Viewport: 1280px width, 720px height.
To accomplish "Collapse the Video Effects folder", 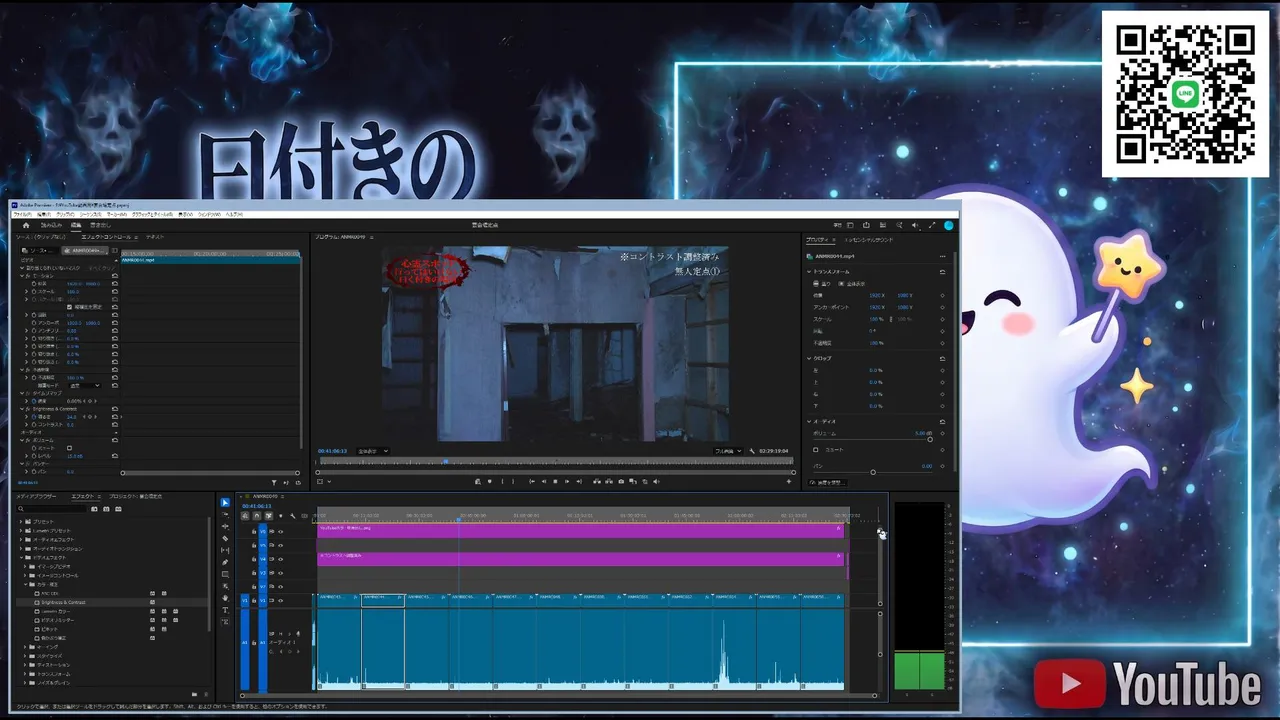I will 21,558.
